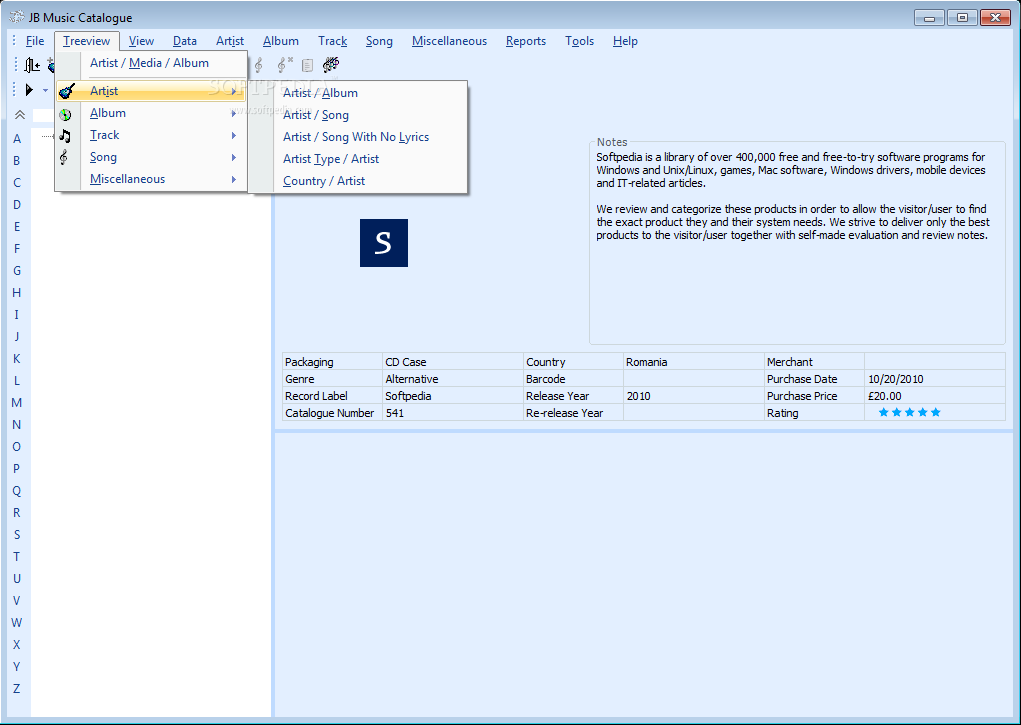The height and width of the screenshot is (725, 1021).
Task: Expand the Song submenu arrow
Action: tap(233, 158)
